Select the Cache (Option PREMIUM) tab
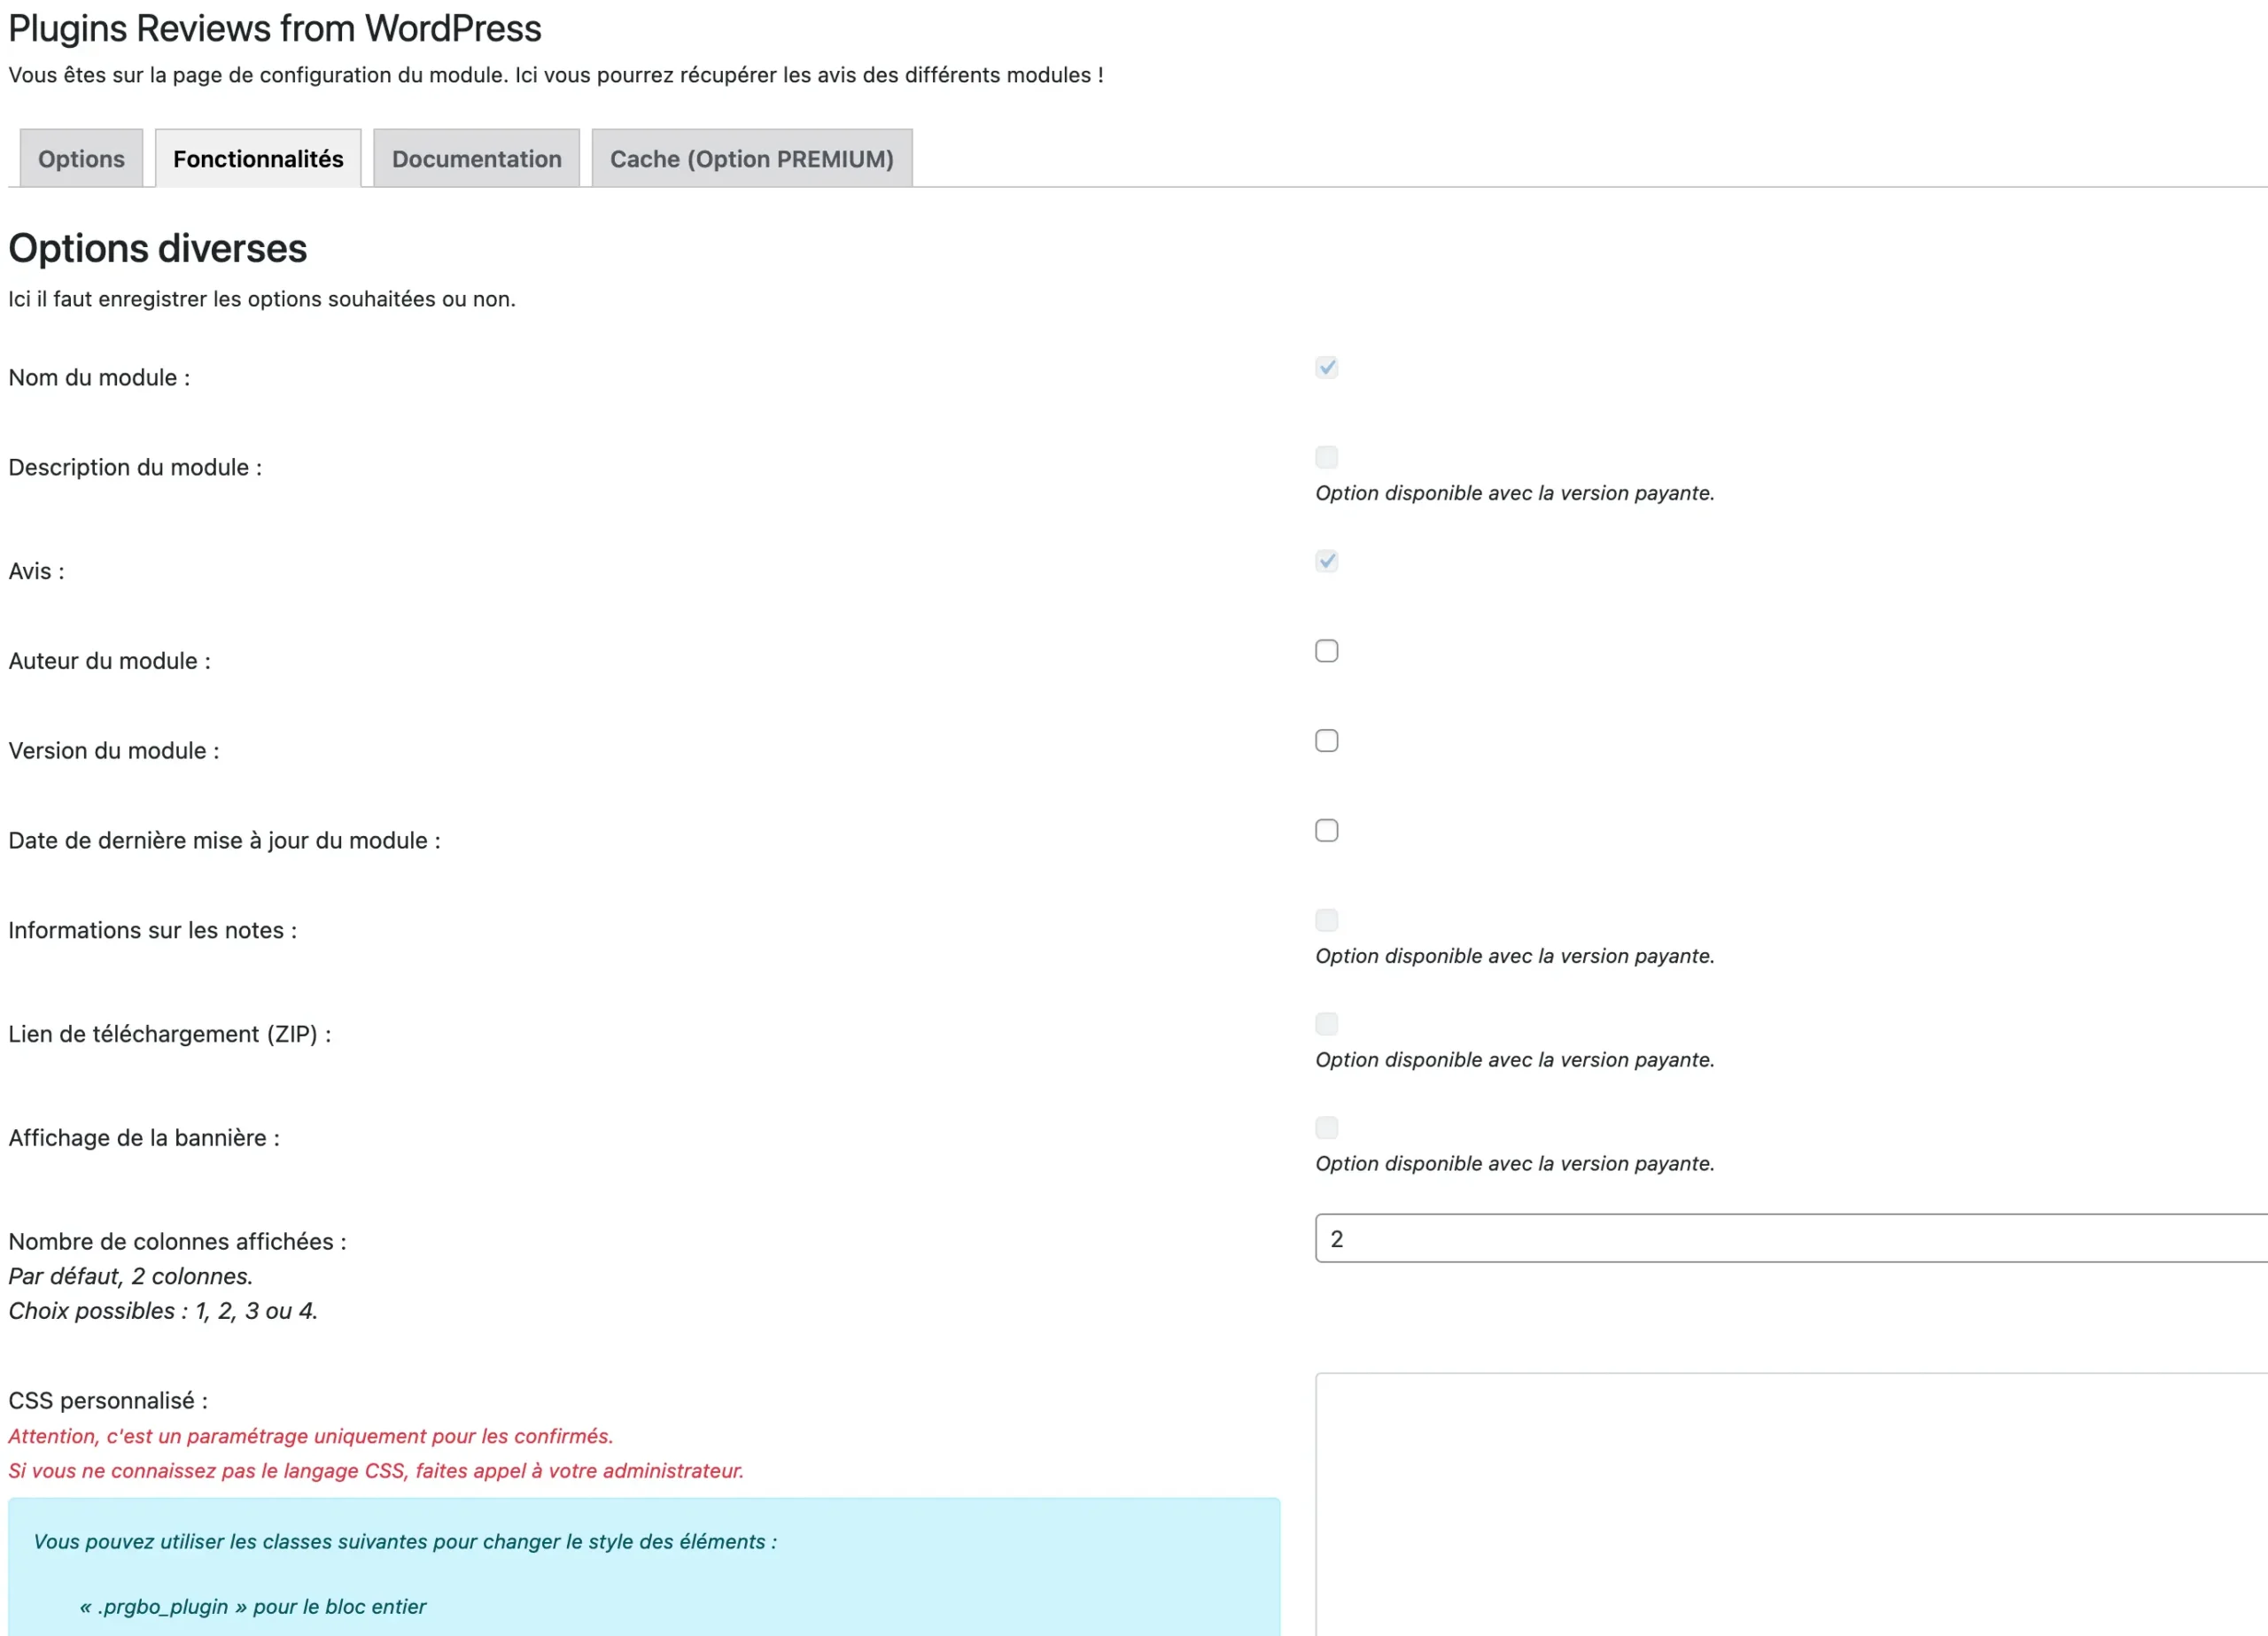Screen dimensions: 2268x1636 click(751, 159)
